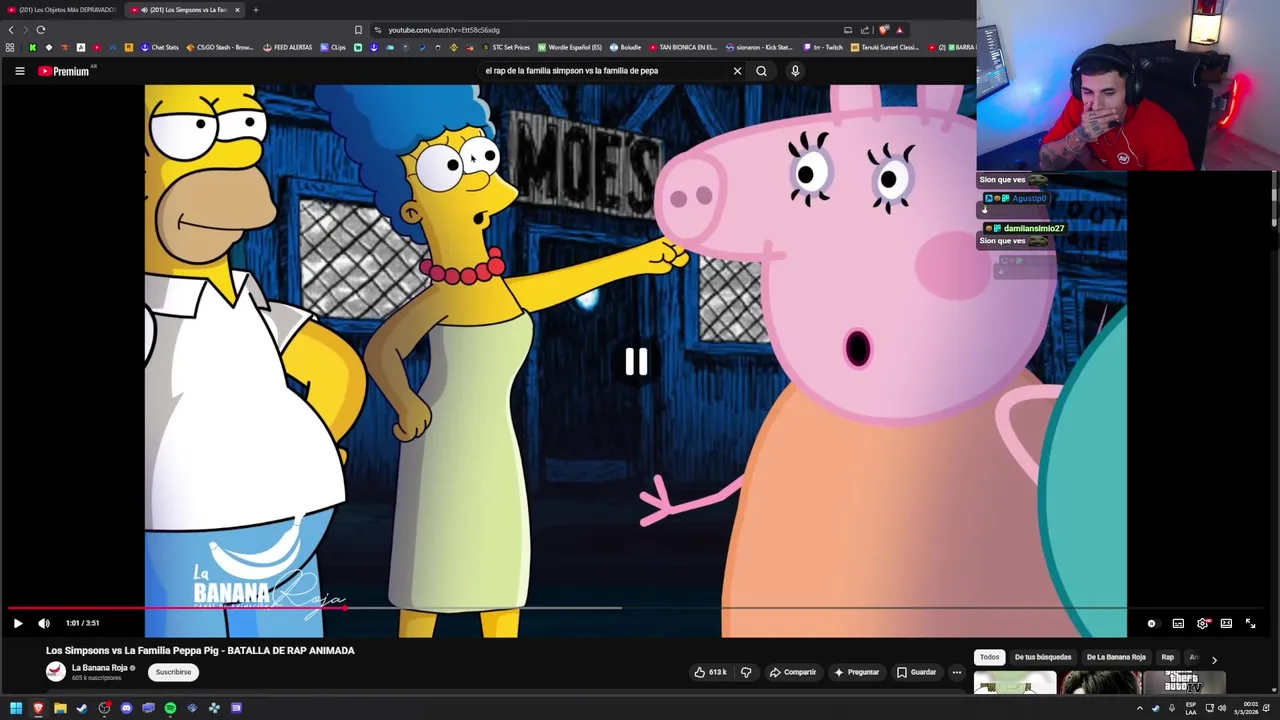Image resolution: width=1280 pixels, height=720 pixels.
Task: Open the Chat Stats bookmark
Action: tap(160, 47)
